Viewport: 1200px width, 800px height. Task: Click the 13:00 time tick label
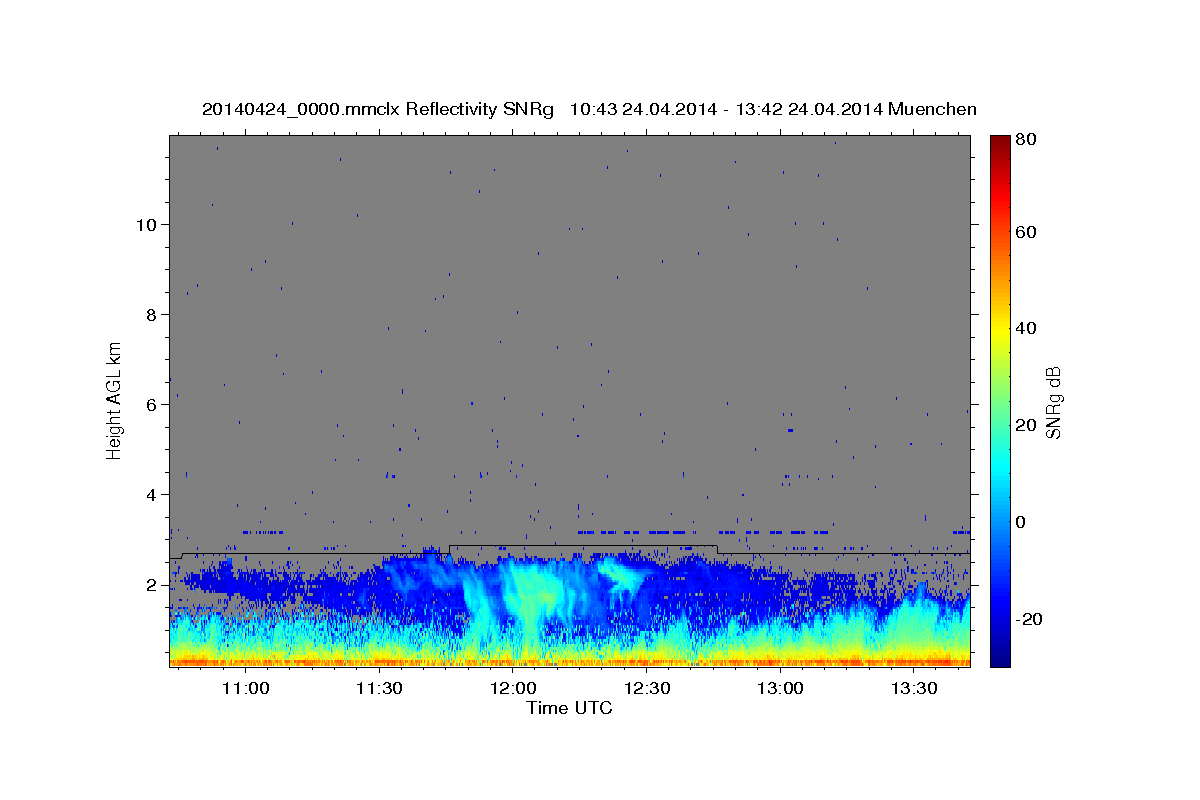pyautogui.click(x=780, y=689)
